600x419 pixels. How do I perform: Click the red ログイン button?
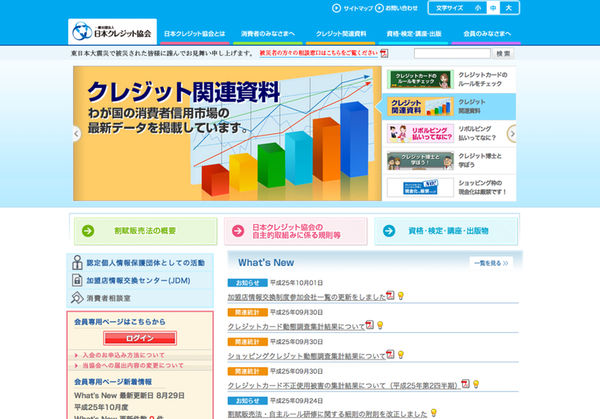click(x=140, y=338)
